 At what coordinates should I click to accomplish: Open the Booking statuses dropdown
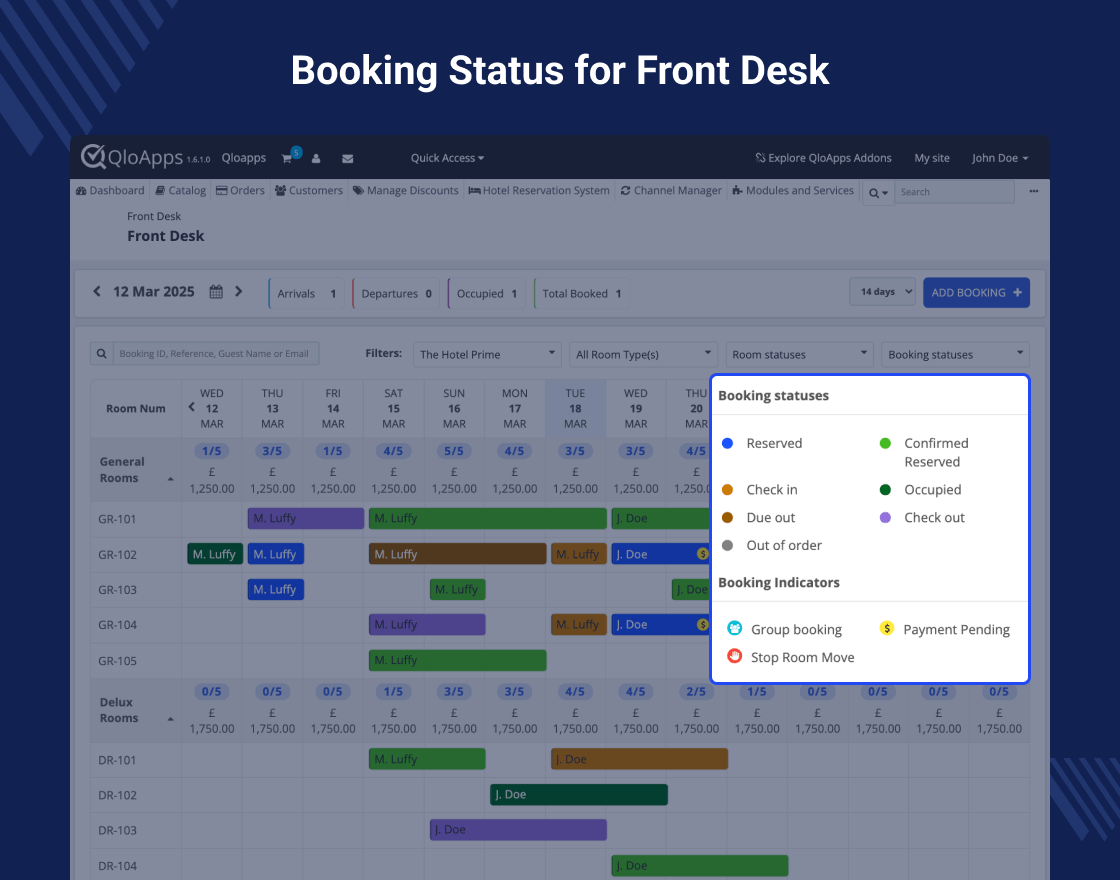[956, 354]
